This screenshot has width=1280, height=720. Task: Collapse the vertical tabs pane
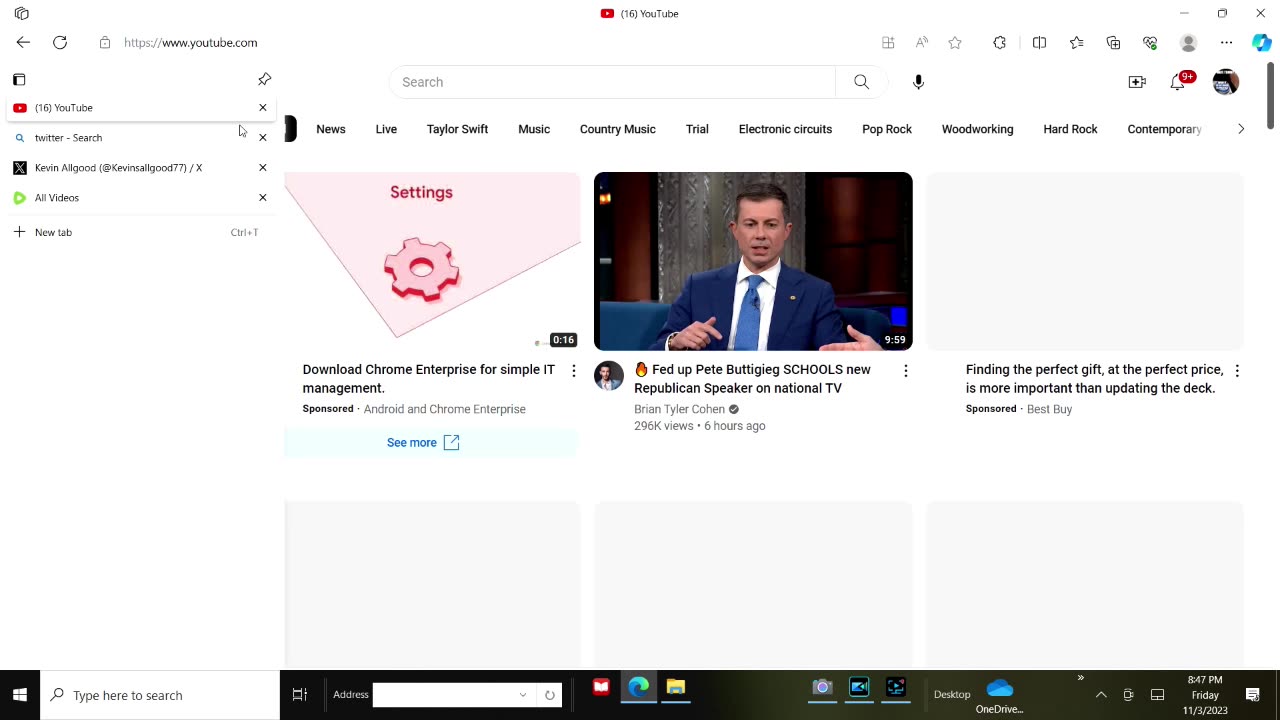pyautogui.click(x=19, y=79)
